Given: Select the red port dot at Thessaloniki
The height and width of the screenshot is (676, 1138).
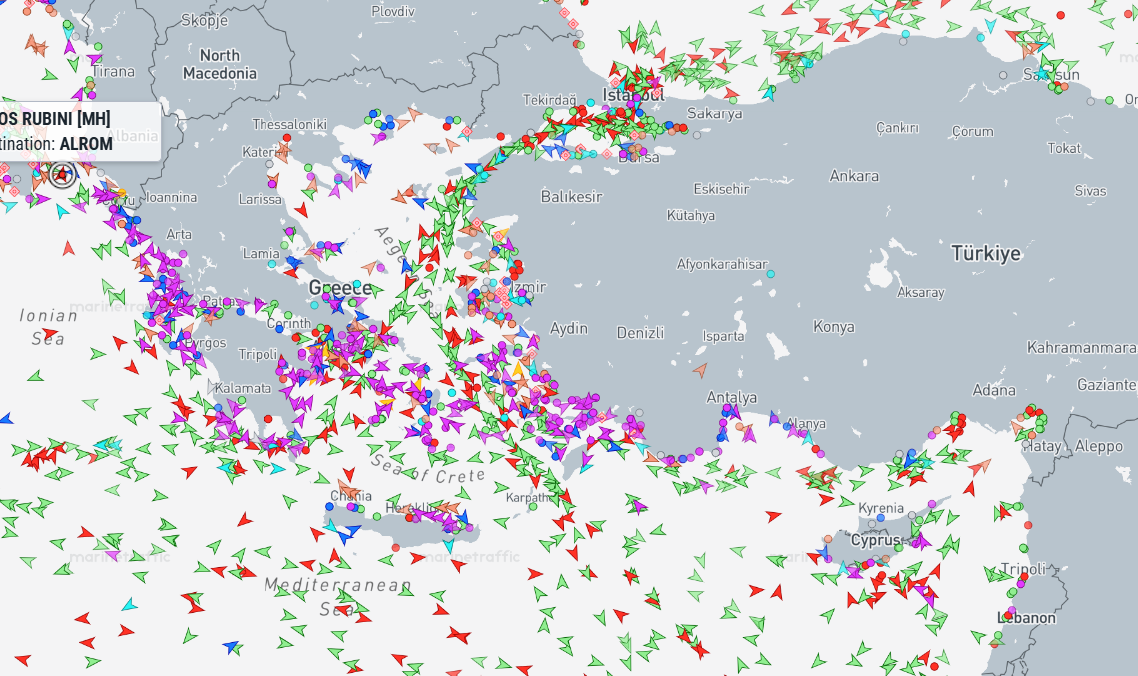Looking at the screenshot, I should coord(287,137).
